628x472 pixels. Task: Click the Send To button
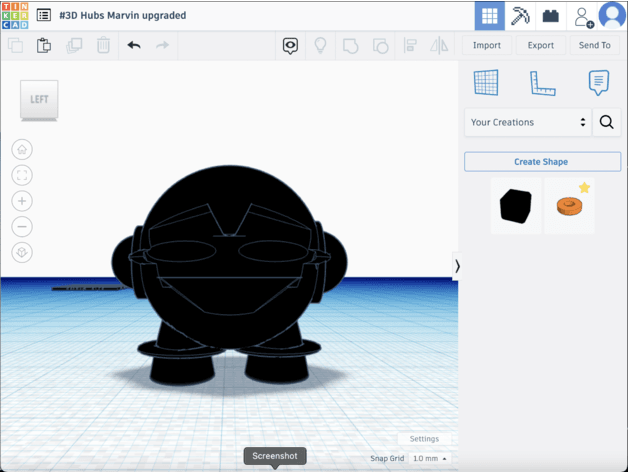(594, 45)
